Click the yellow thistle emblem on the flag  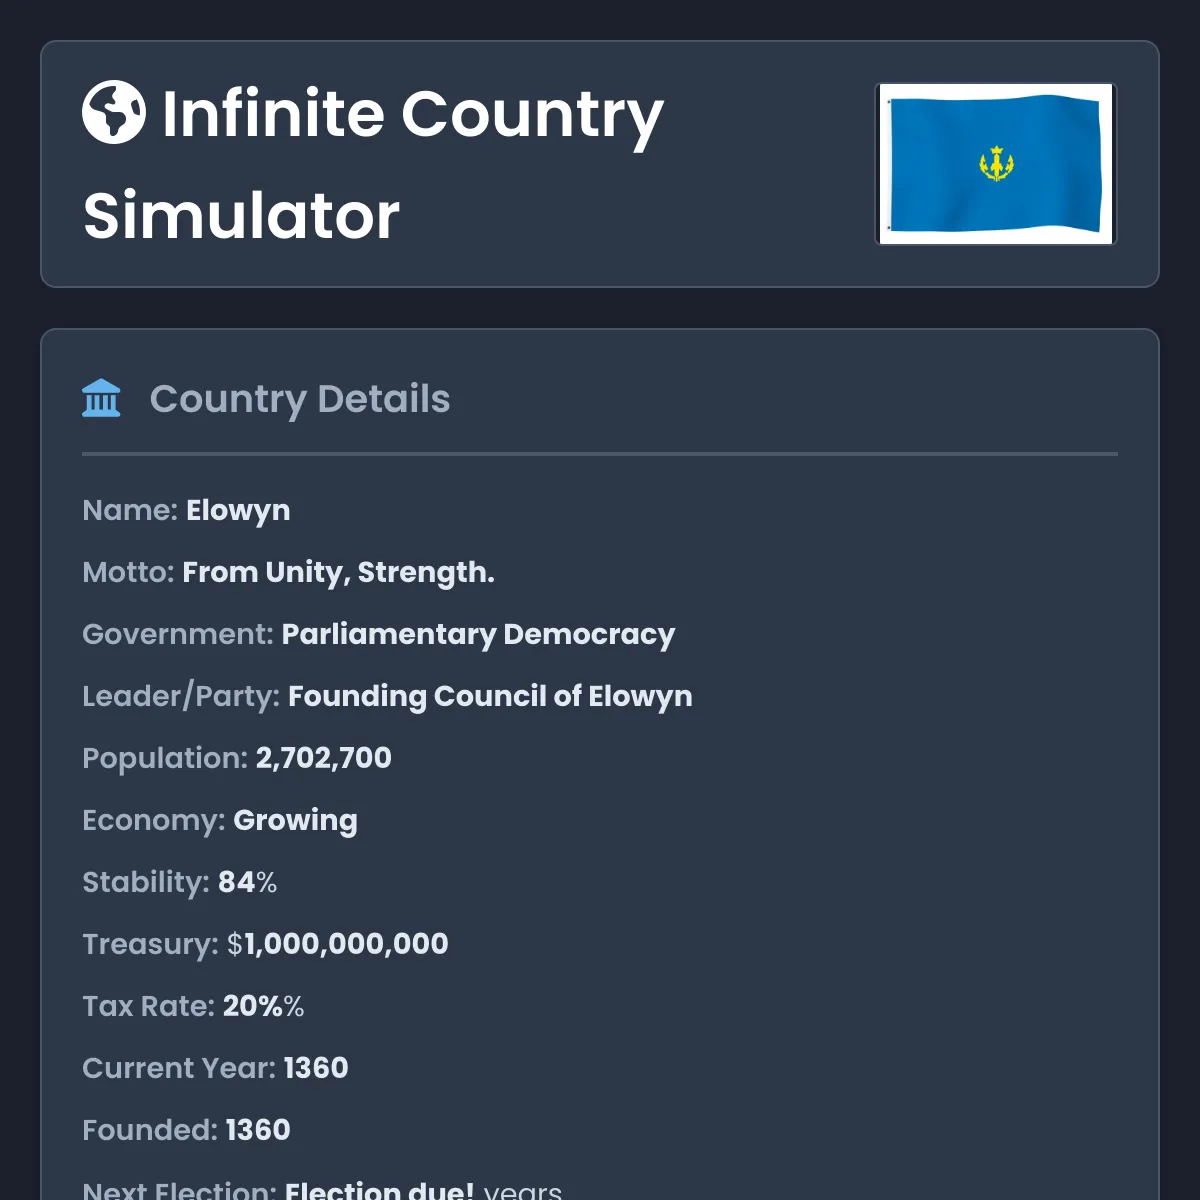[995, 163]
